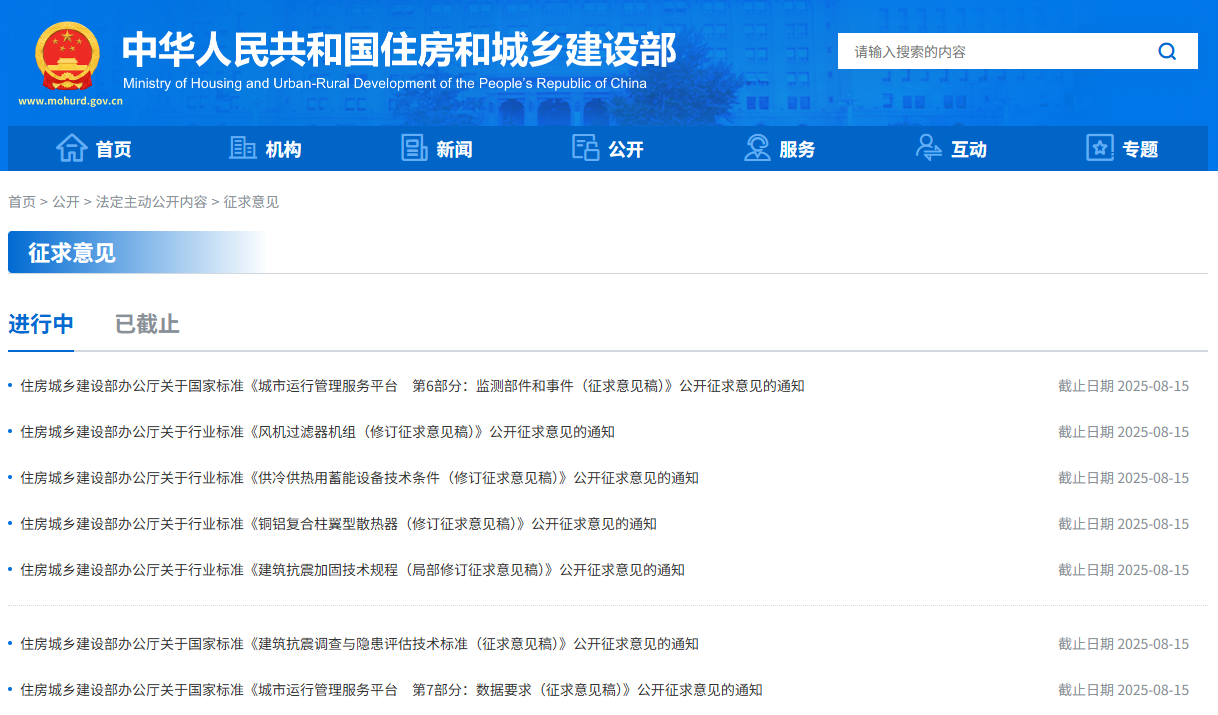This screenshot has width=1218, height=715.
Task: Click the national emblem logo
Action: click(68, 55)
